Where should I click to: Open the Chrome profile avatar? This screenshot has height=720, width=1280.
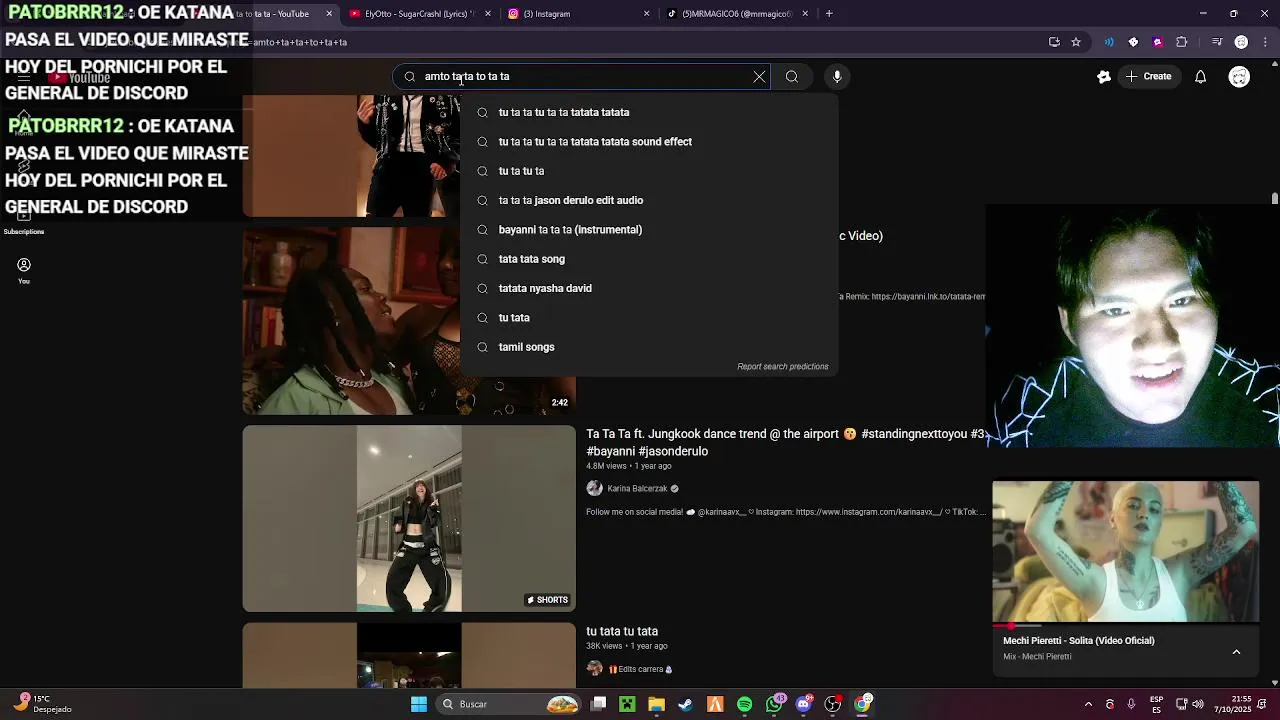point(1241,42)
